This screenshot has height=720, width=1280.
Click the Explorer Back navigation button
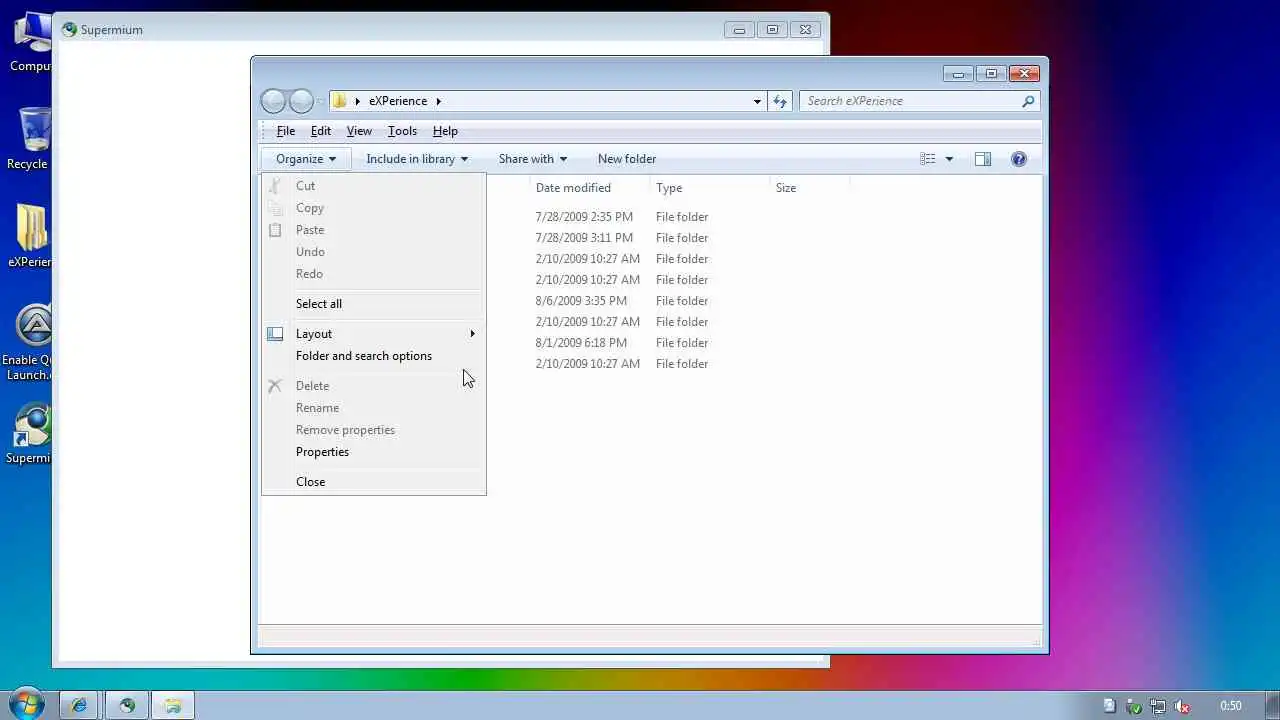point(273,101)
